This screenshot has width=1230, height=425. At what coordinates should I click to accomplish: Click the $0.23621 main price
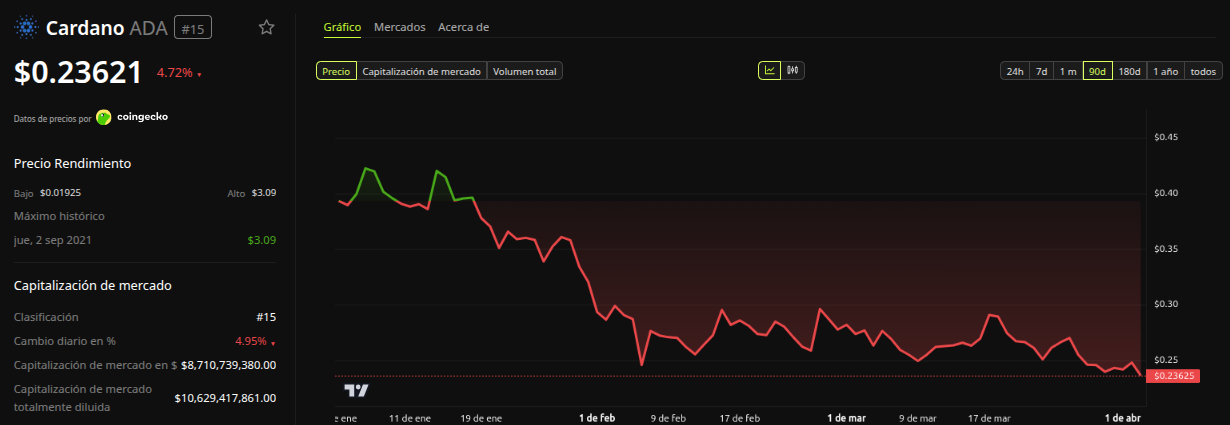coord(79,71)
